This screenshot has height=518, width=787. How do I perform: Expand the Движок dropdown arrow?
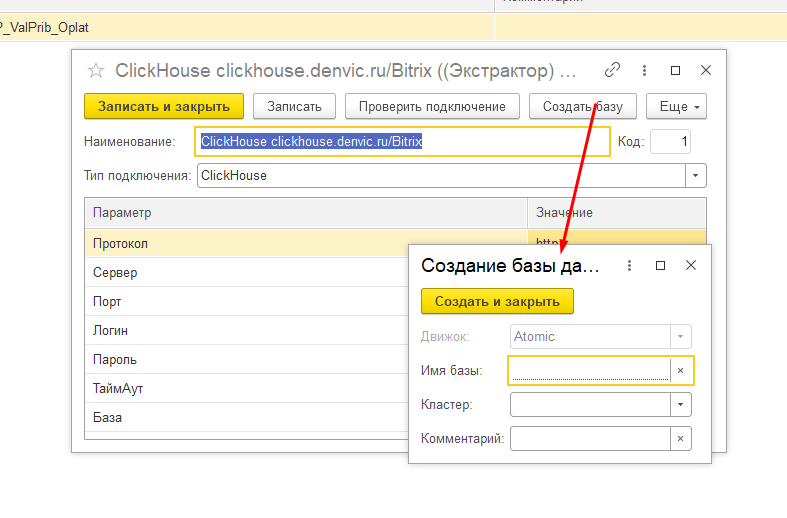(681, 336)
